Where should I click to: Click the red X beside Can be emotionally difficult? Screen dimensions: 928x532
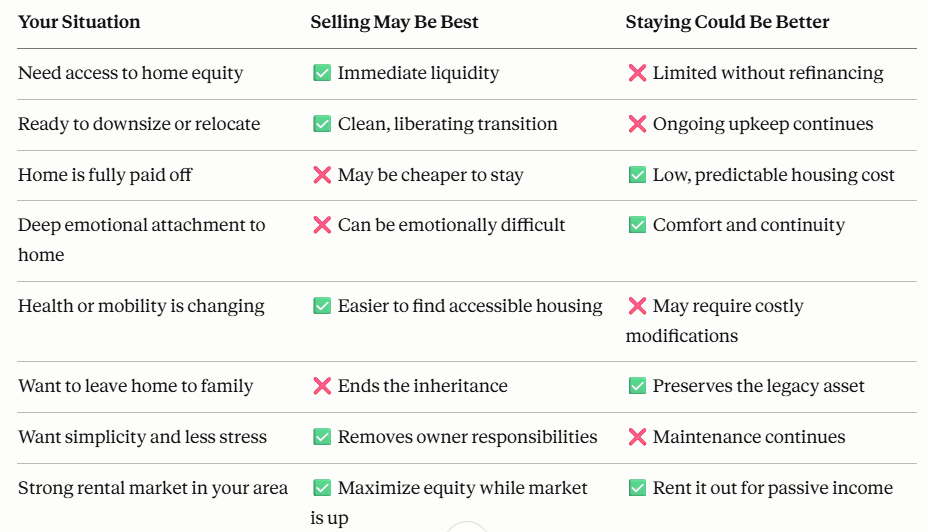click(322, 225)
